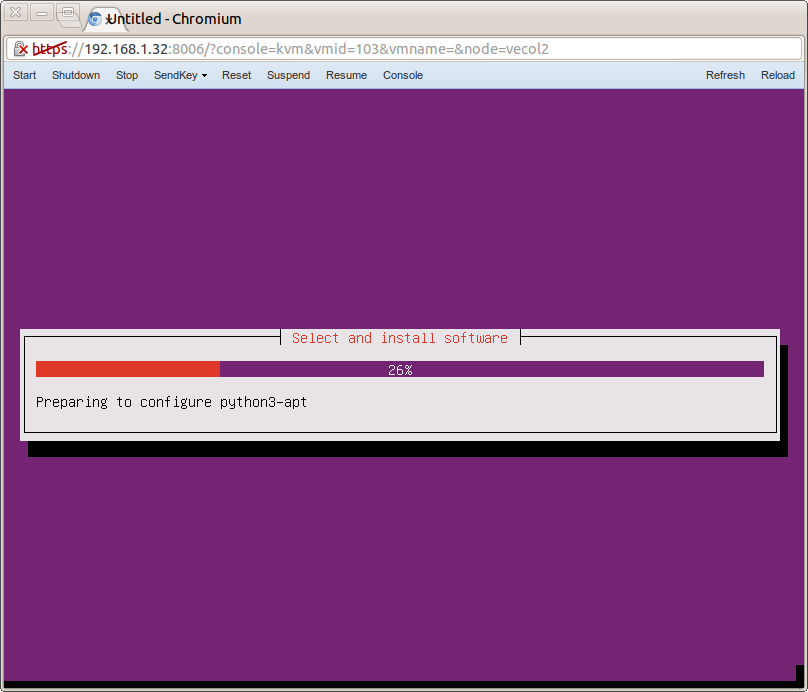Reload the console page

(777, 75)
